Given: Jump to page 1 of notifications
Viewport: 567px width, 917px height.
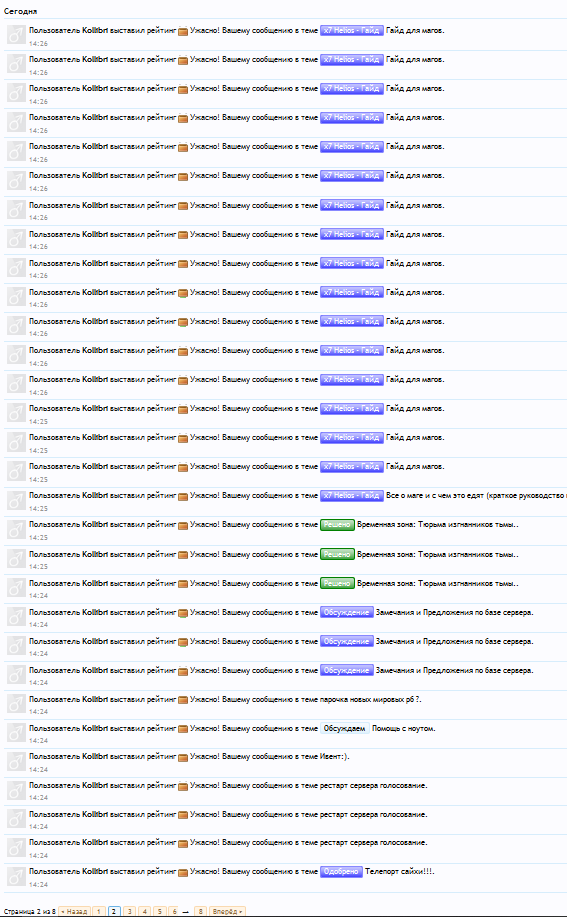Looking at the screenshot, I should tap(99, 911).
